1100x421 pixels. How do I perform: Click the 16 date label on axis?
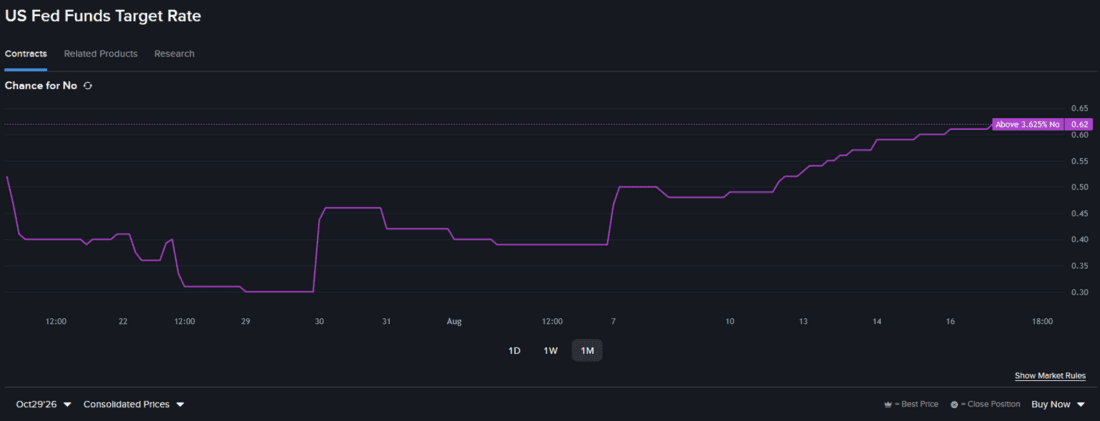[951, 321]
